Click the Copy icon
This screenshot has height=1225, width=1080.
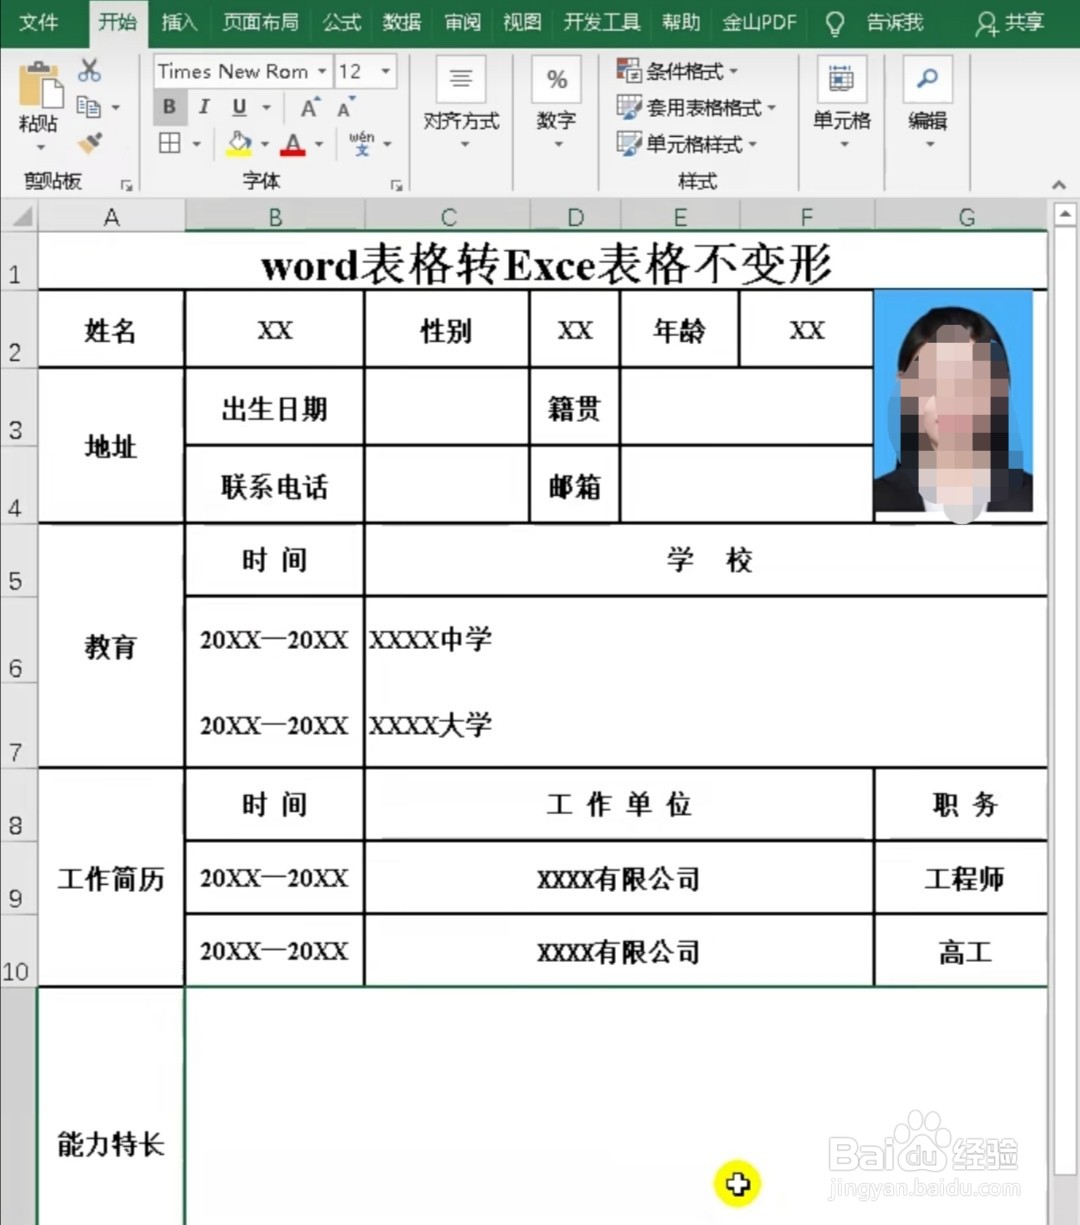click(88, 106)
